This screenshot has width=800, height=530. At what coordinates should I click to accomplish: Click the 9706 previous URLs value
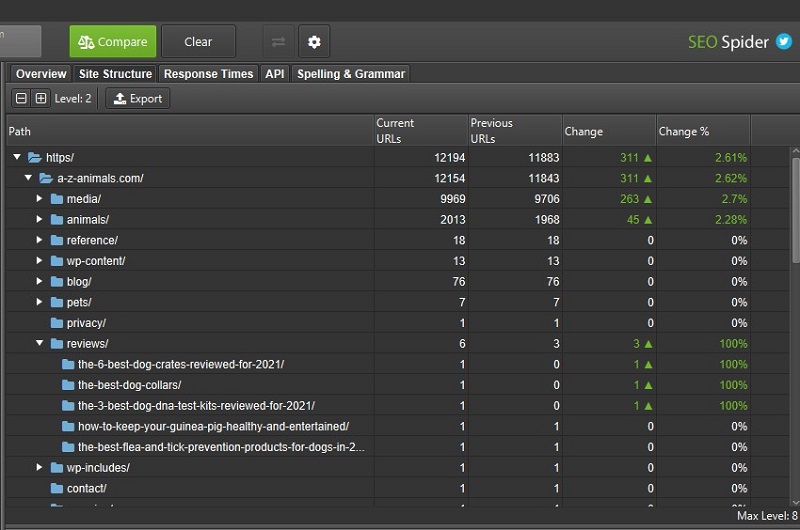(x=546, y=199)
